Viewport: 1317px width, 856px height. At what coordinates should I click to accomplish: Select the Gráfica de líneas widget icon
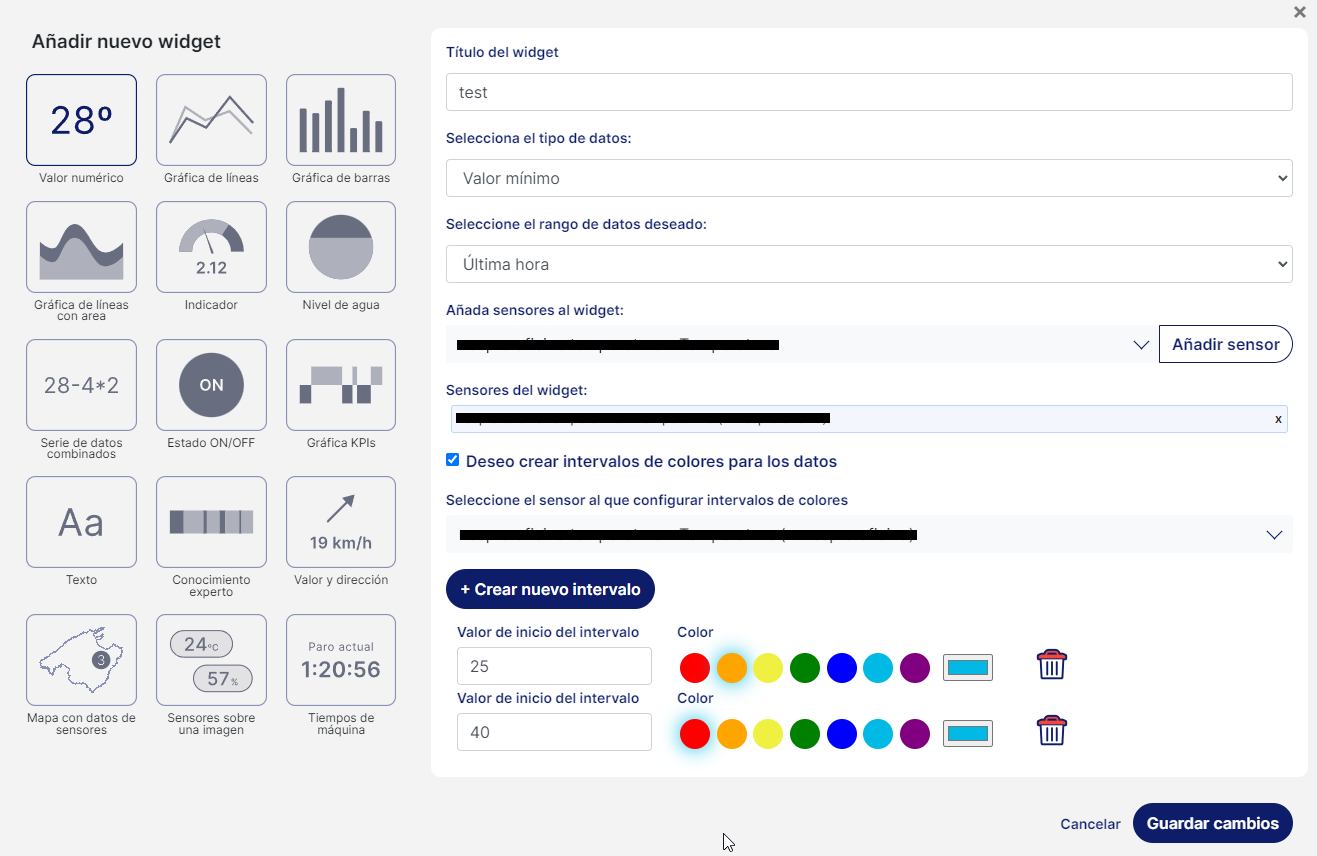click(x=211, y=120)
